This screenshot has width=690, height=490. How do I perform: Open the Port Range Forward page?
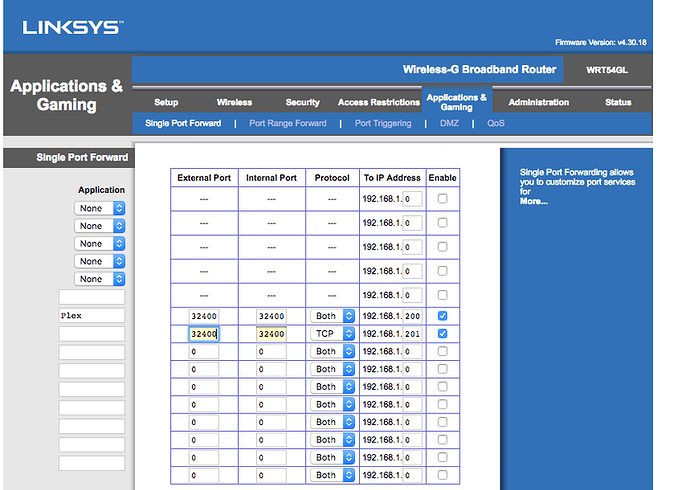pos(288,123)
